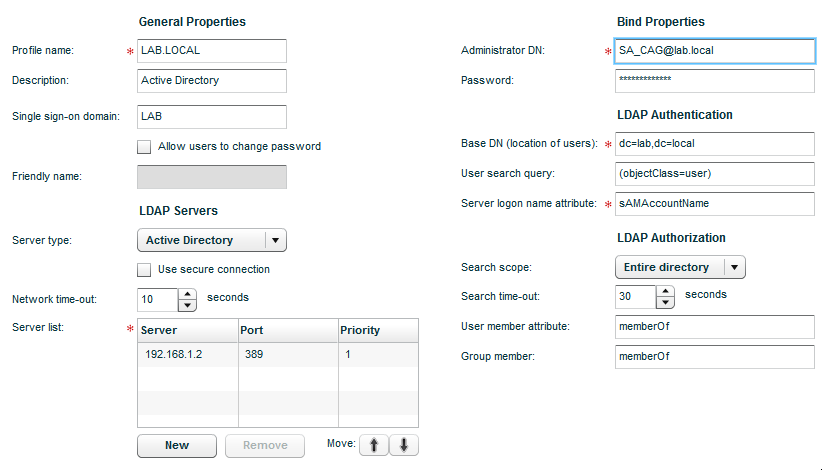
Task: Decrease the Search time-out value
Action: (x=665, y=302)
